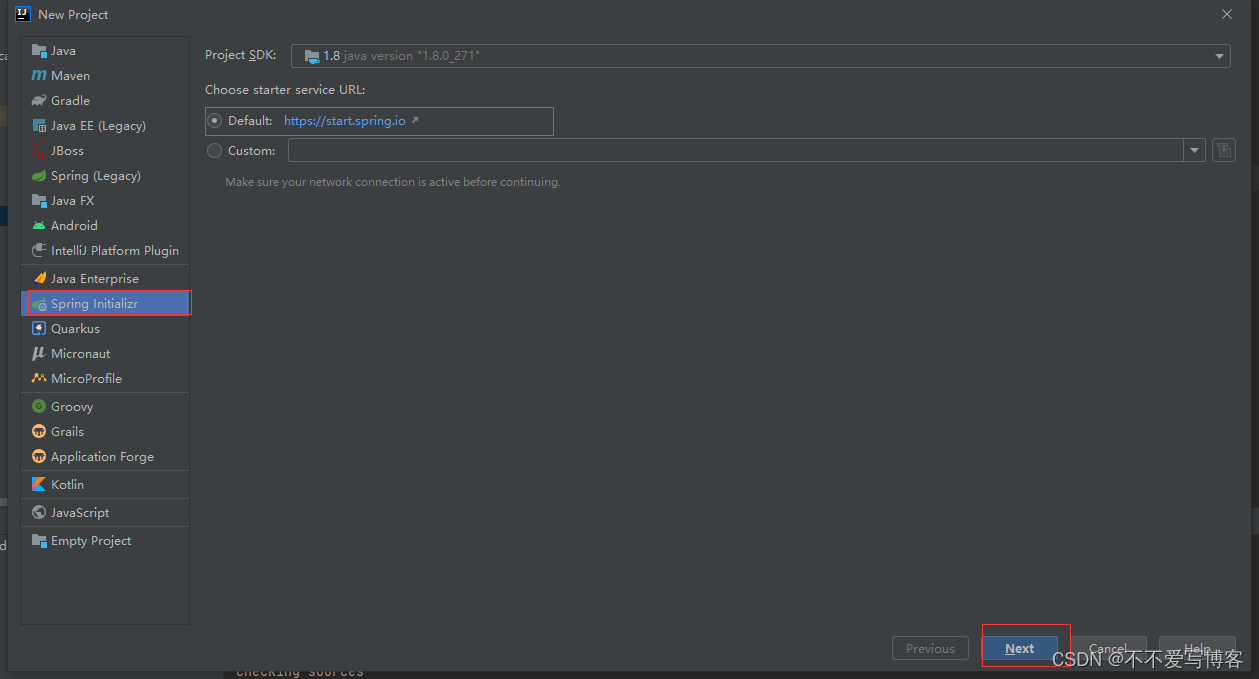Screen dimensions: 1259x679
Task: Click the Maven 'm' icon
Action: 39,76
